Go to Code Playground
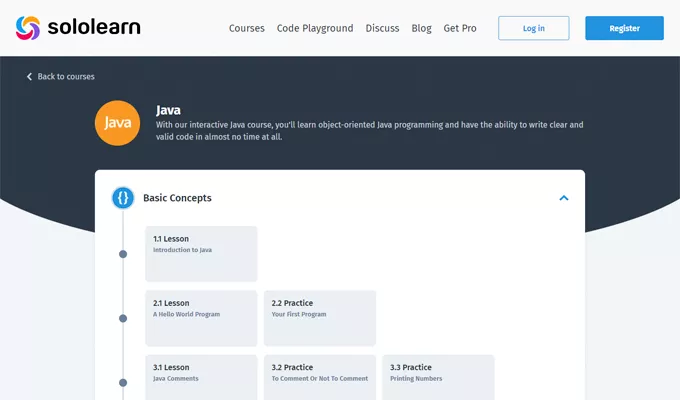The width and height of the screenshot is (680, 400). click(x=315, y=28)
